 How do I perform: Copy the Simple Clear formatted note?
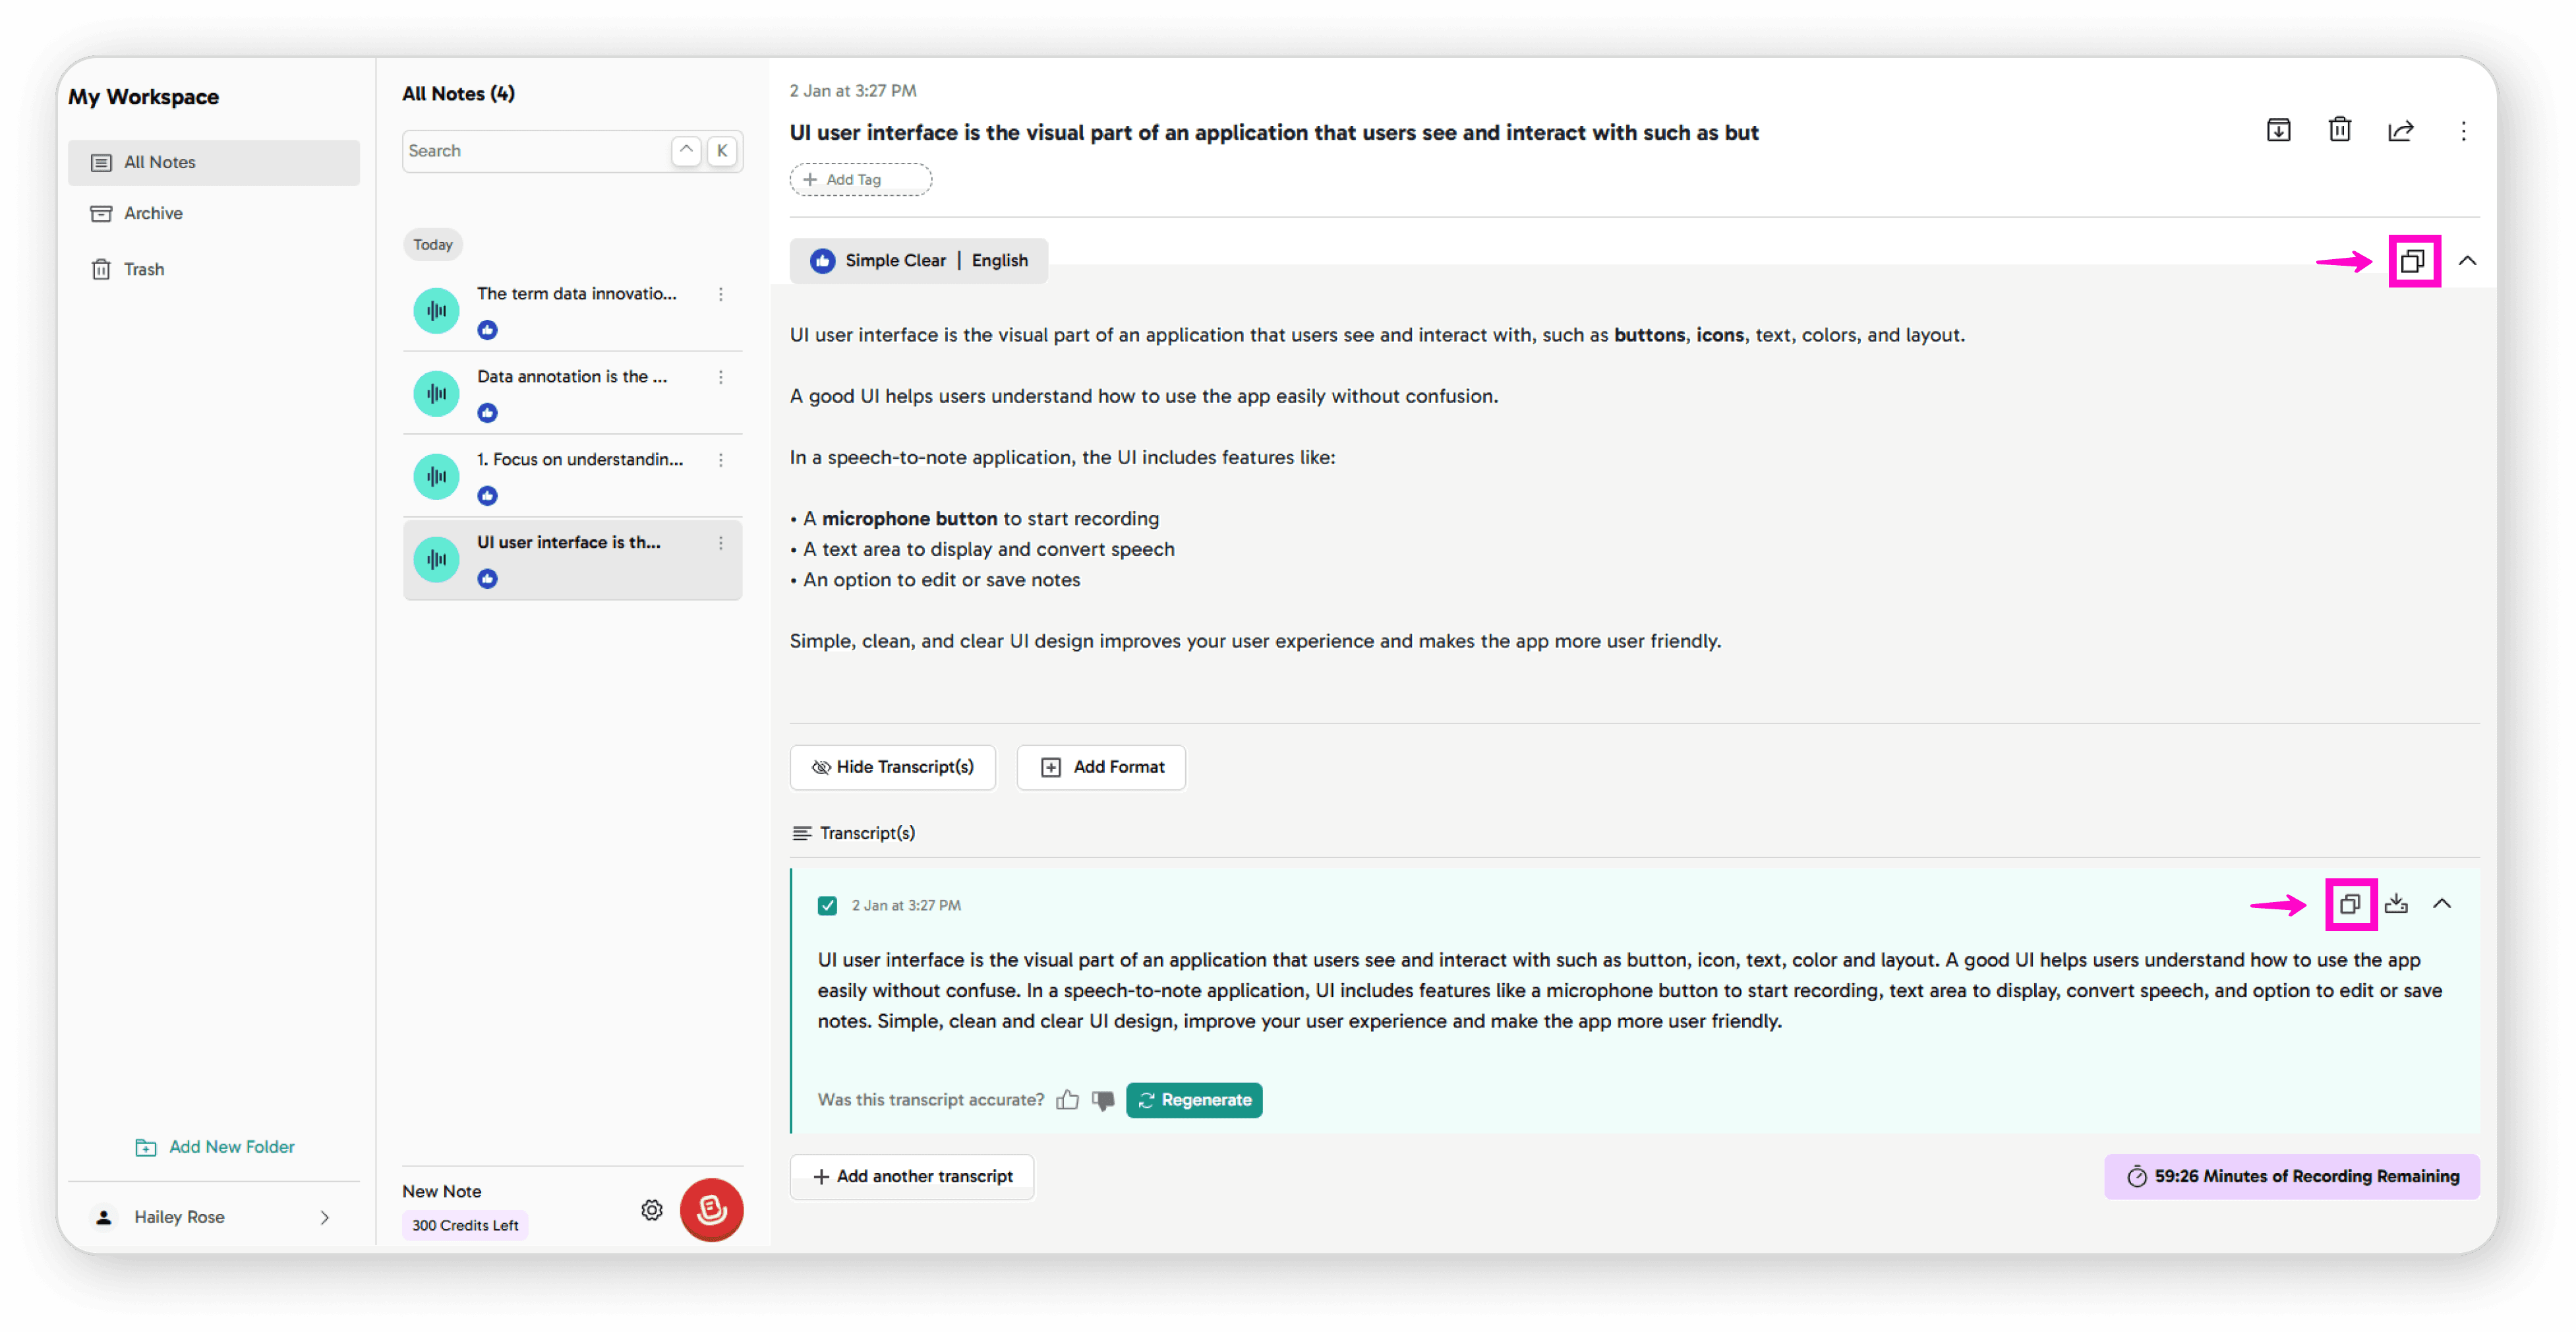[x=2414, y=261]
